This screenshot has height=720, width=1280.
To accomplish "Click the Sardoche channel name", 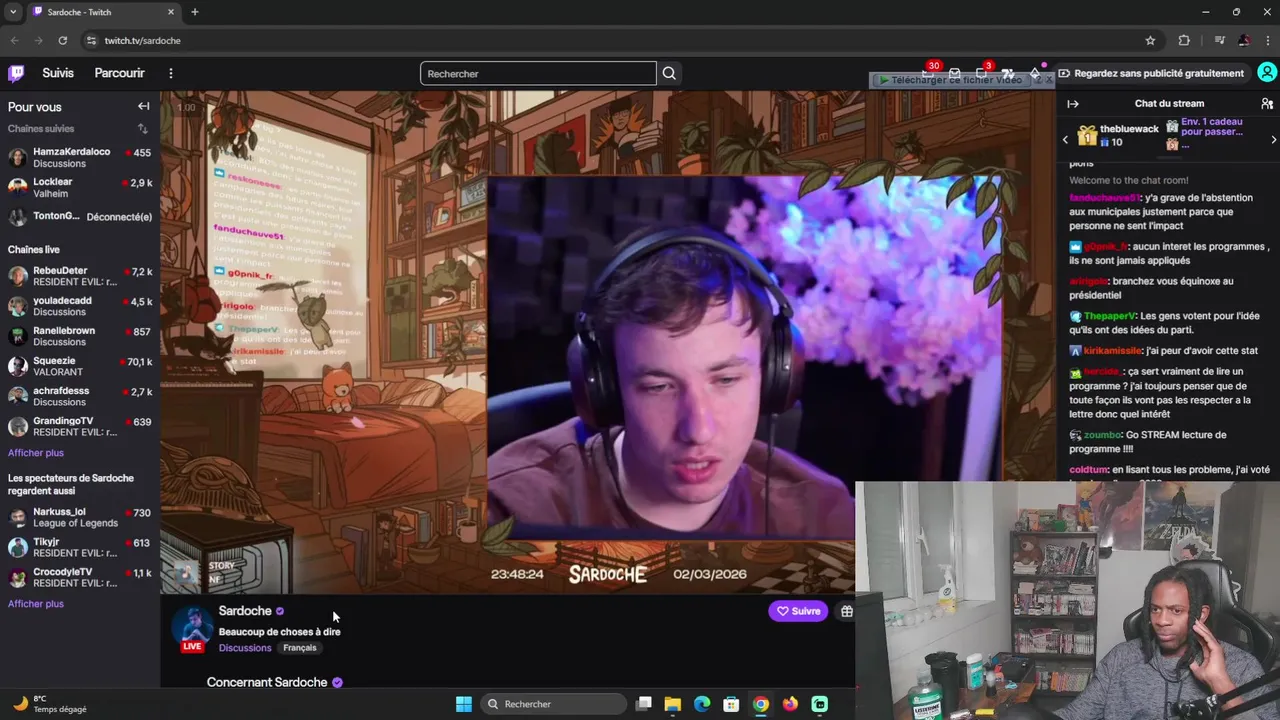I will 245,611.
